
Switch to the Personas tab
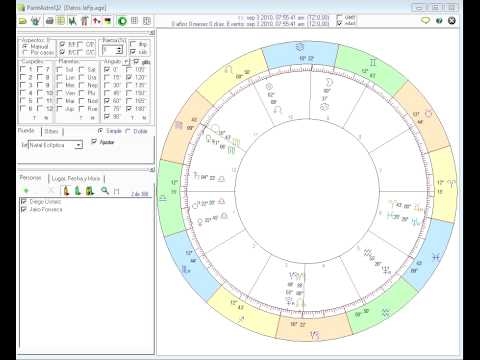tap(30, 178)
